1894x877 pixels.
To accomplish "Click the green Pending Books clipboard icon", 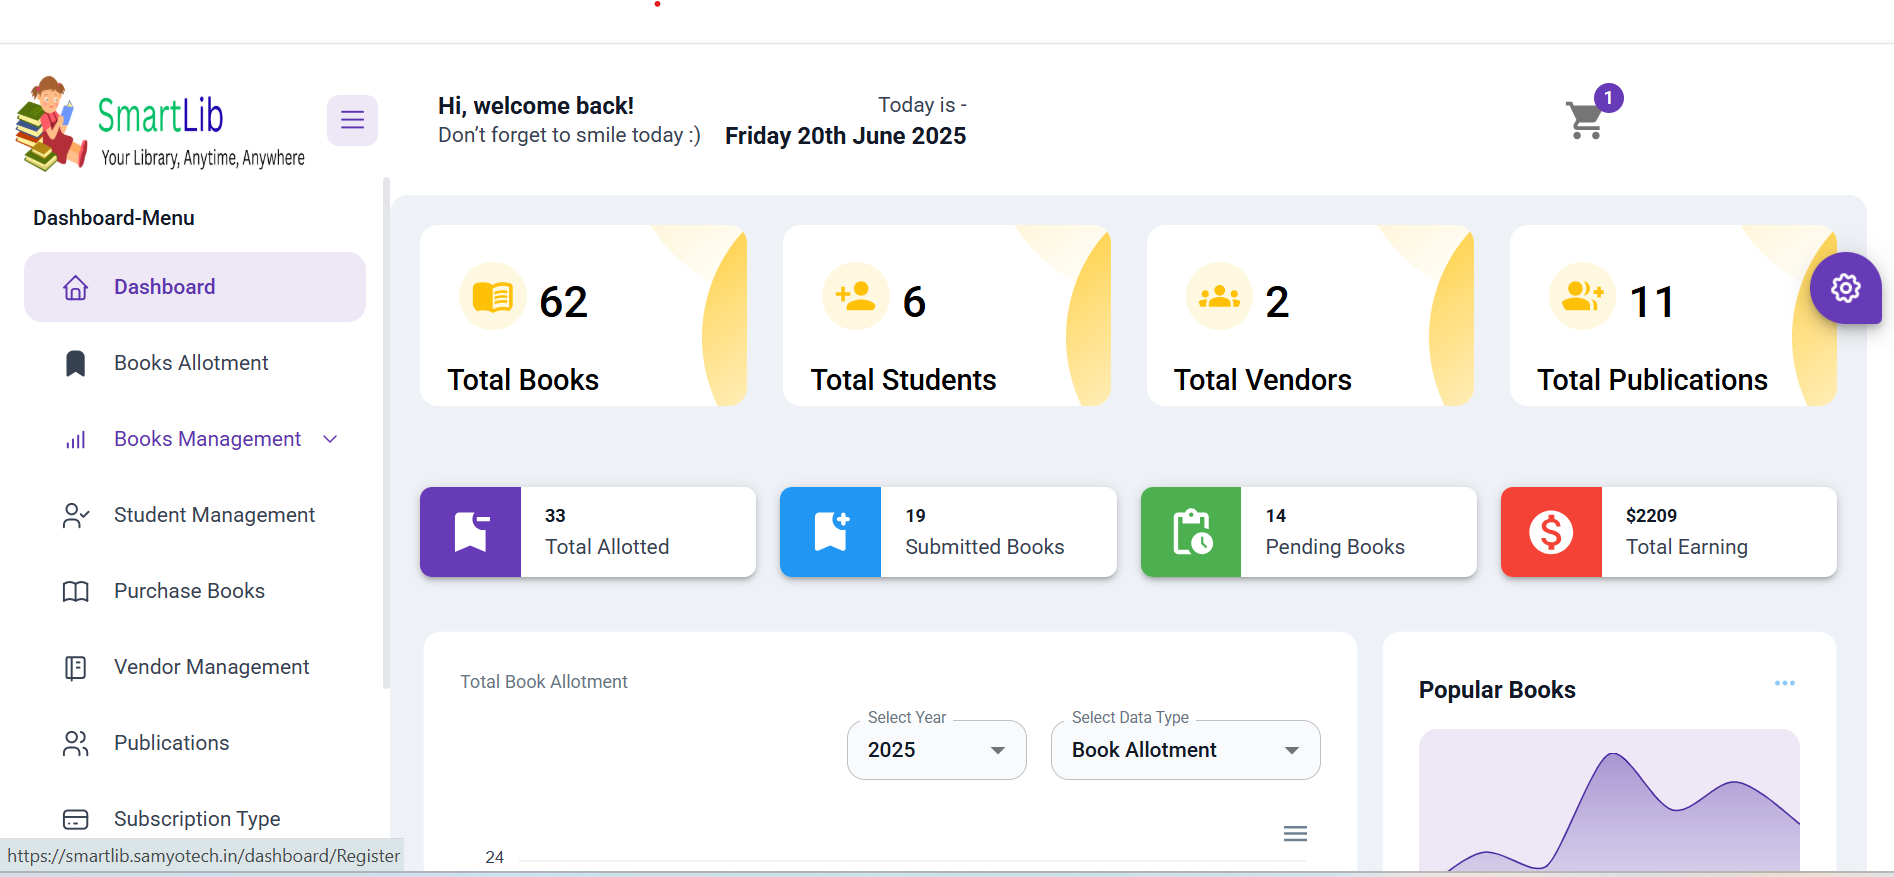I will click(x=1191, y=532).
